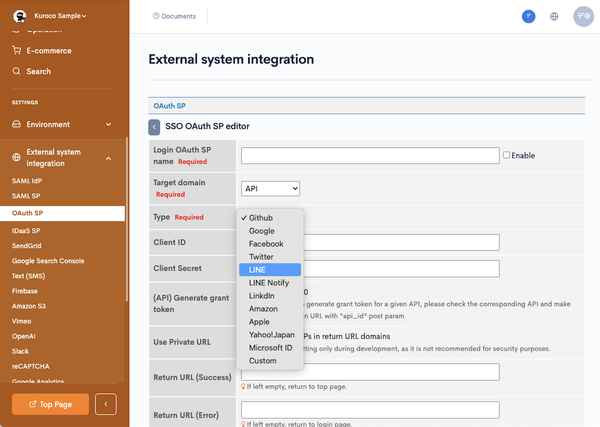Focus the Return URL (Error) field

tap(370, 410)
